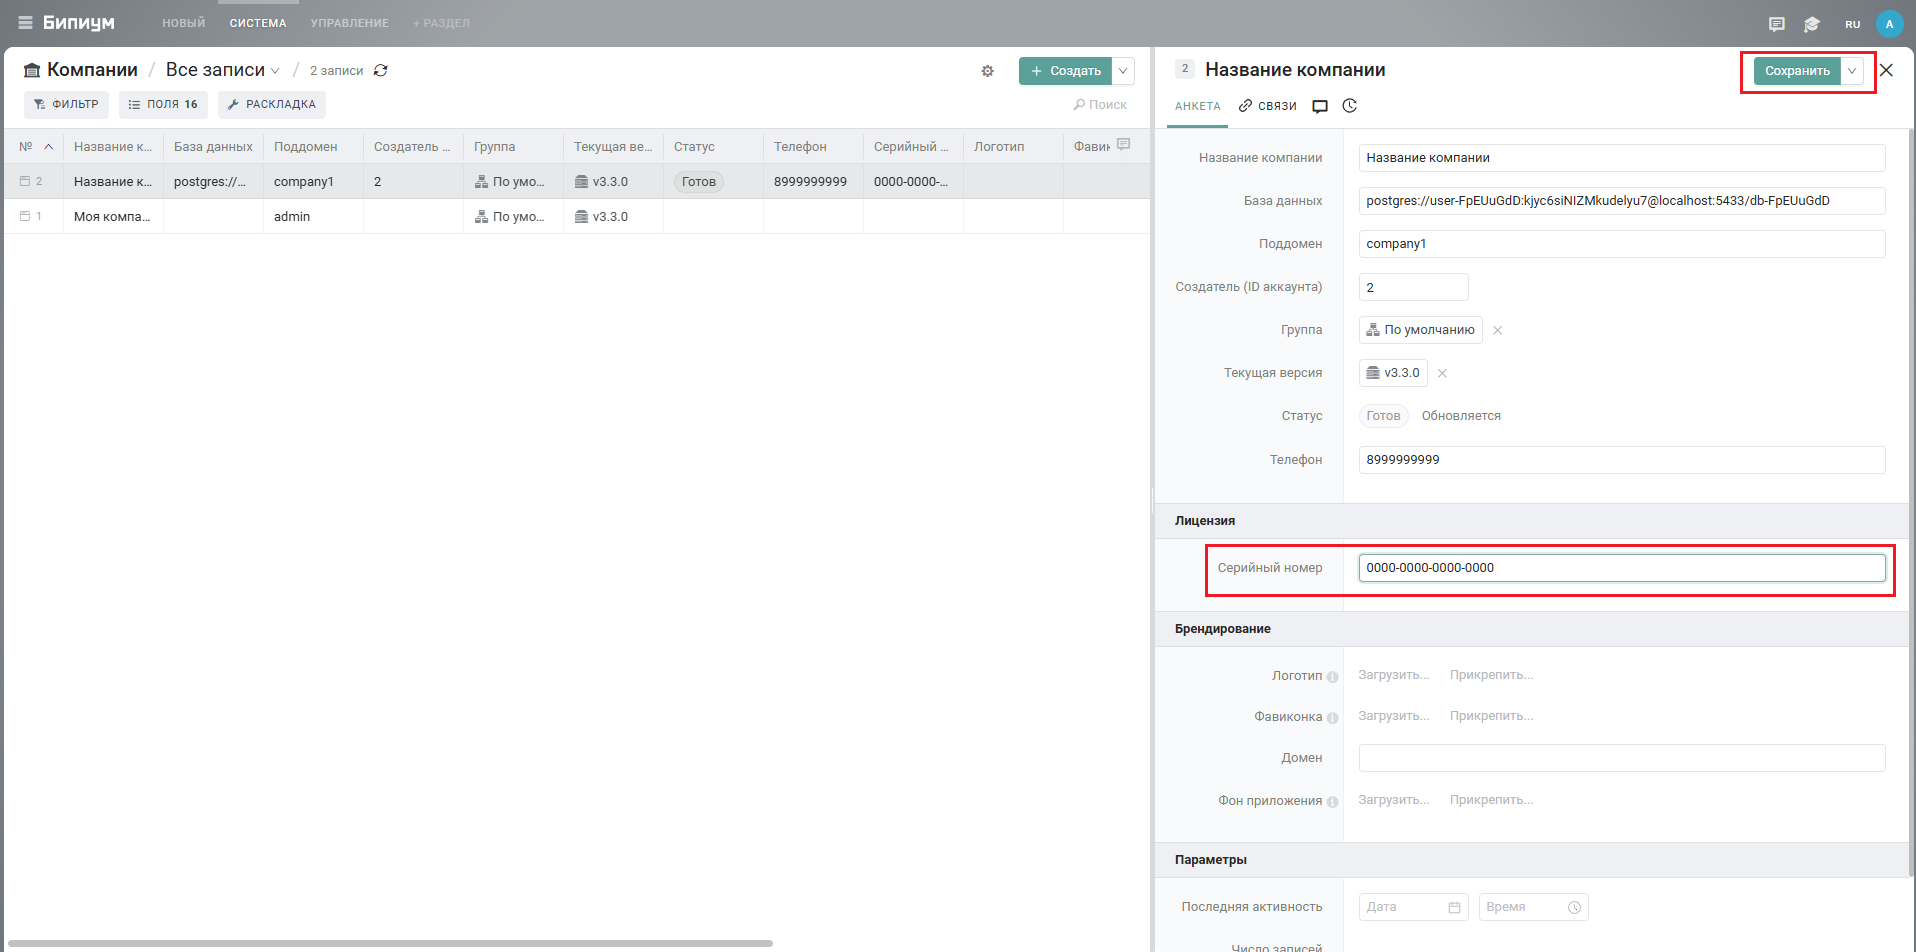Click the horizontal scrollbar under the table
The width and height of the screenshot is (1916, 952).
(x=390, y=943)
